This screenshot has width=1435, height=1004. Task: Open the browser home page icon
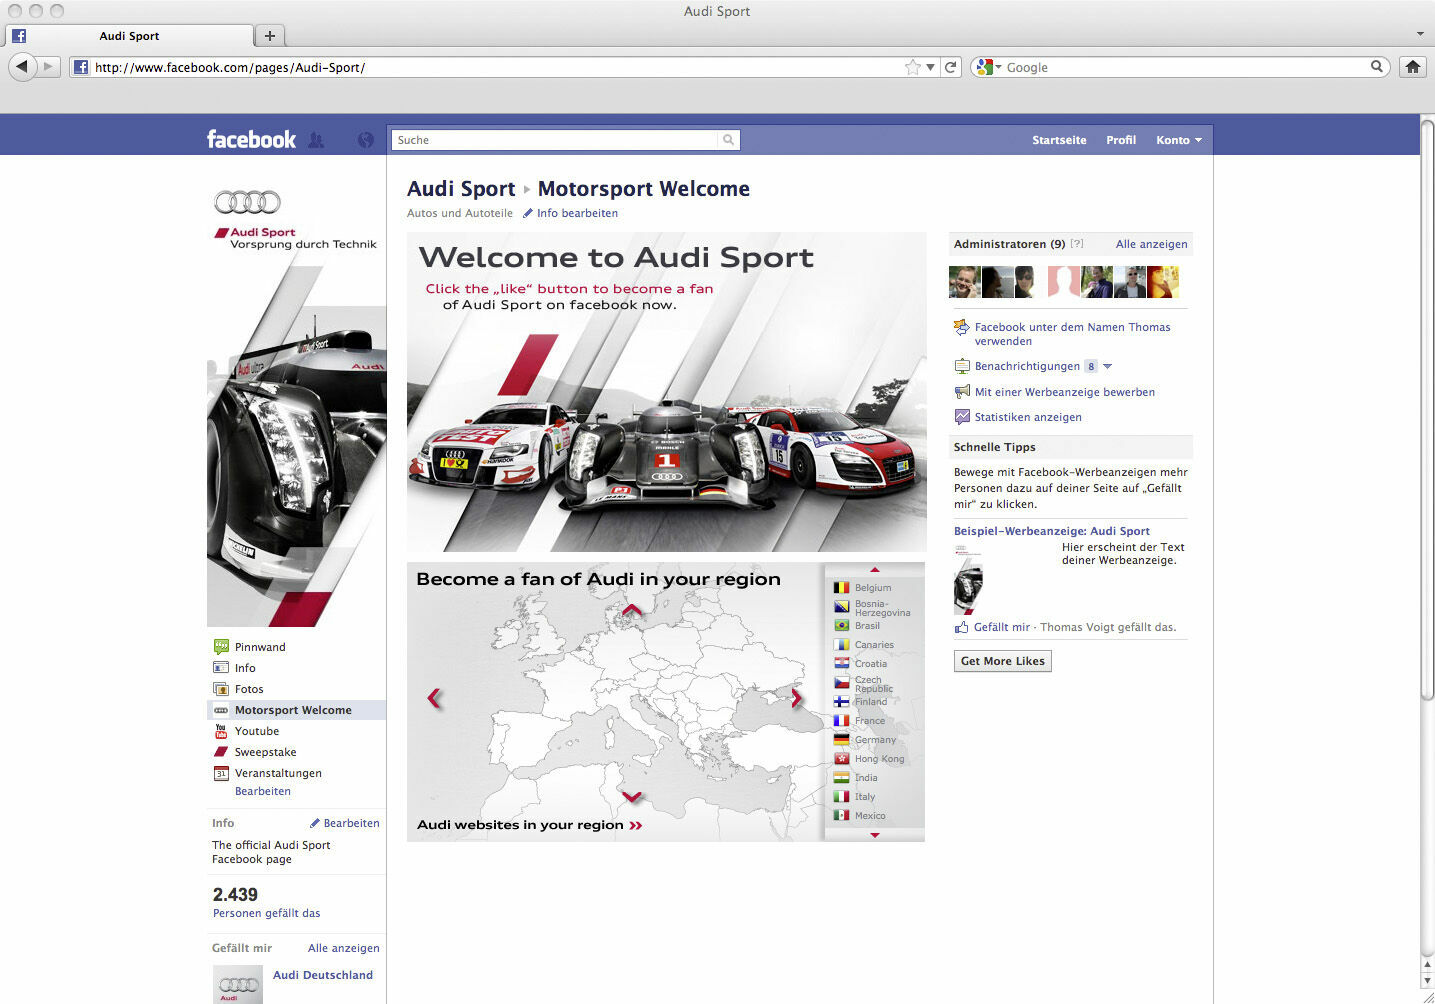tap(1412, 67)
